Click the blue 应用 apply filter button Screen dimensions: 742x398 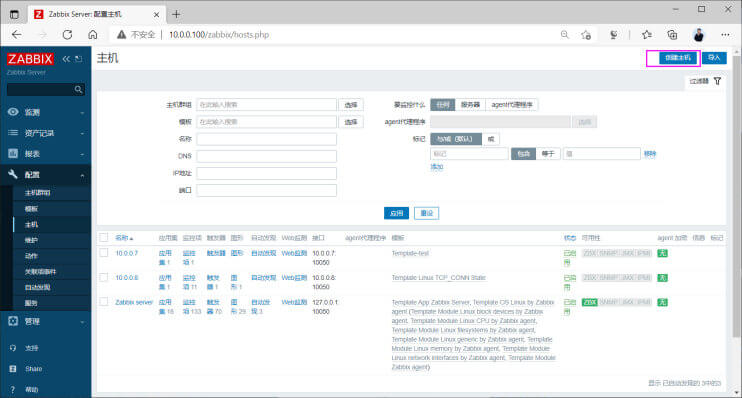click(396, 213)
